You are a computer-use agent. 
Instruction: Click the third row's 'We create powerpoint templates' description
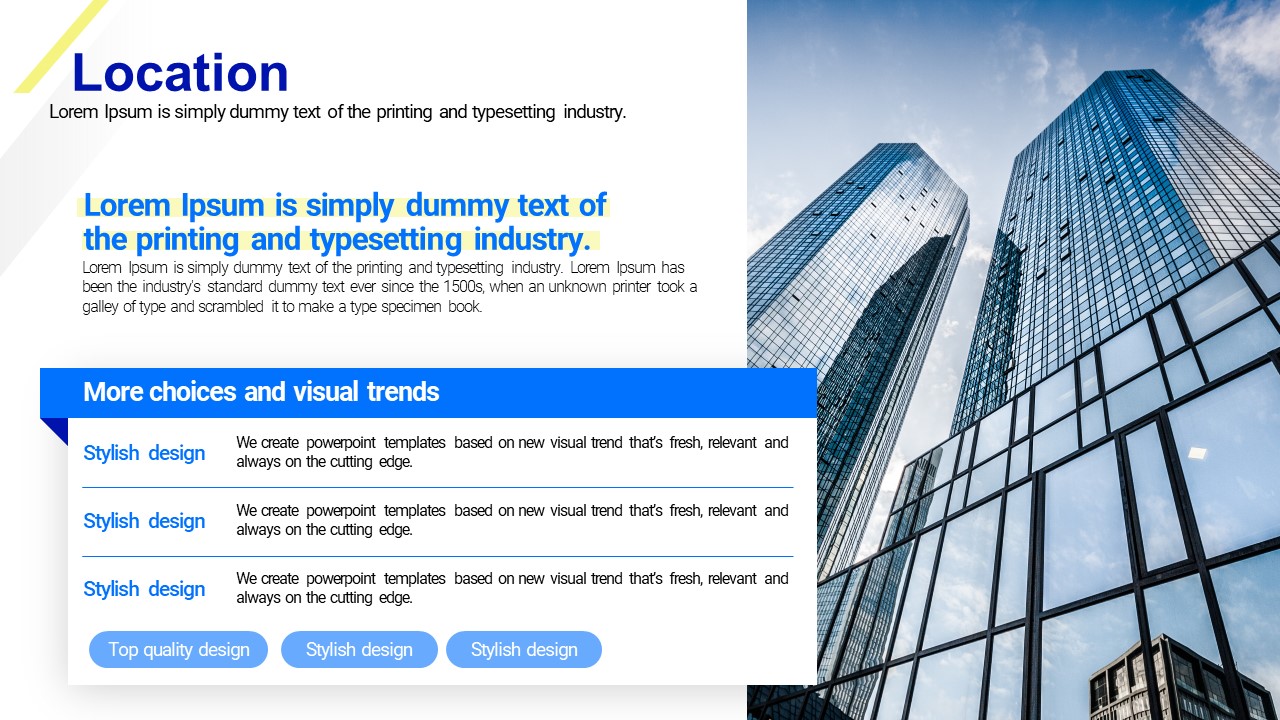[x=512, y=588]
